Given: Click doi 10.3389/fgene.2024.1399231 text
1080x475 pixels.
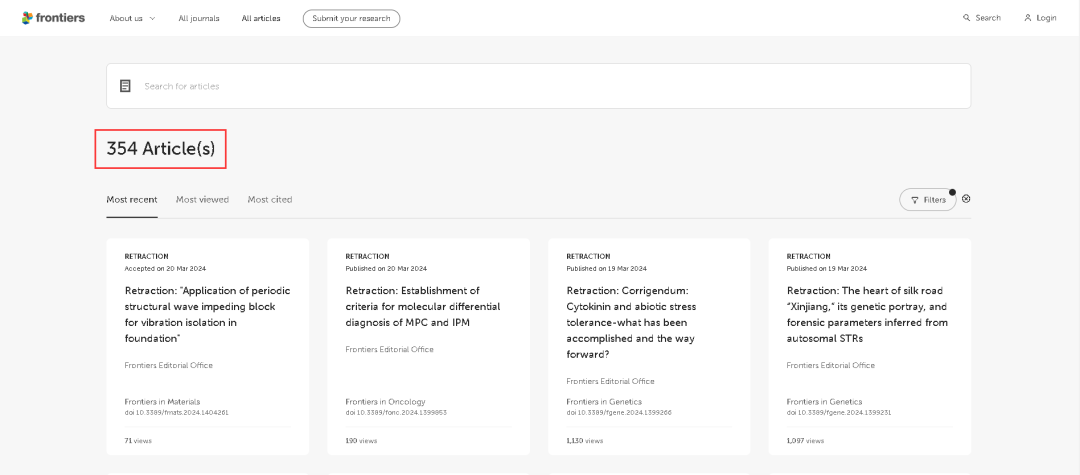Looking at the screenshot, I should 840,412.
